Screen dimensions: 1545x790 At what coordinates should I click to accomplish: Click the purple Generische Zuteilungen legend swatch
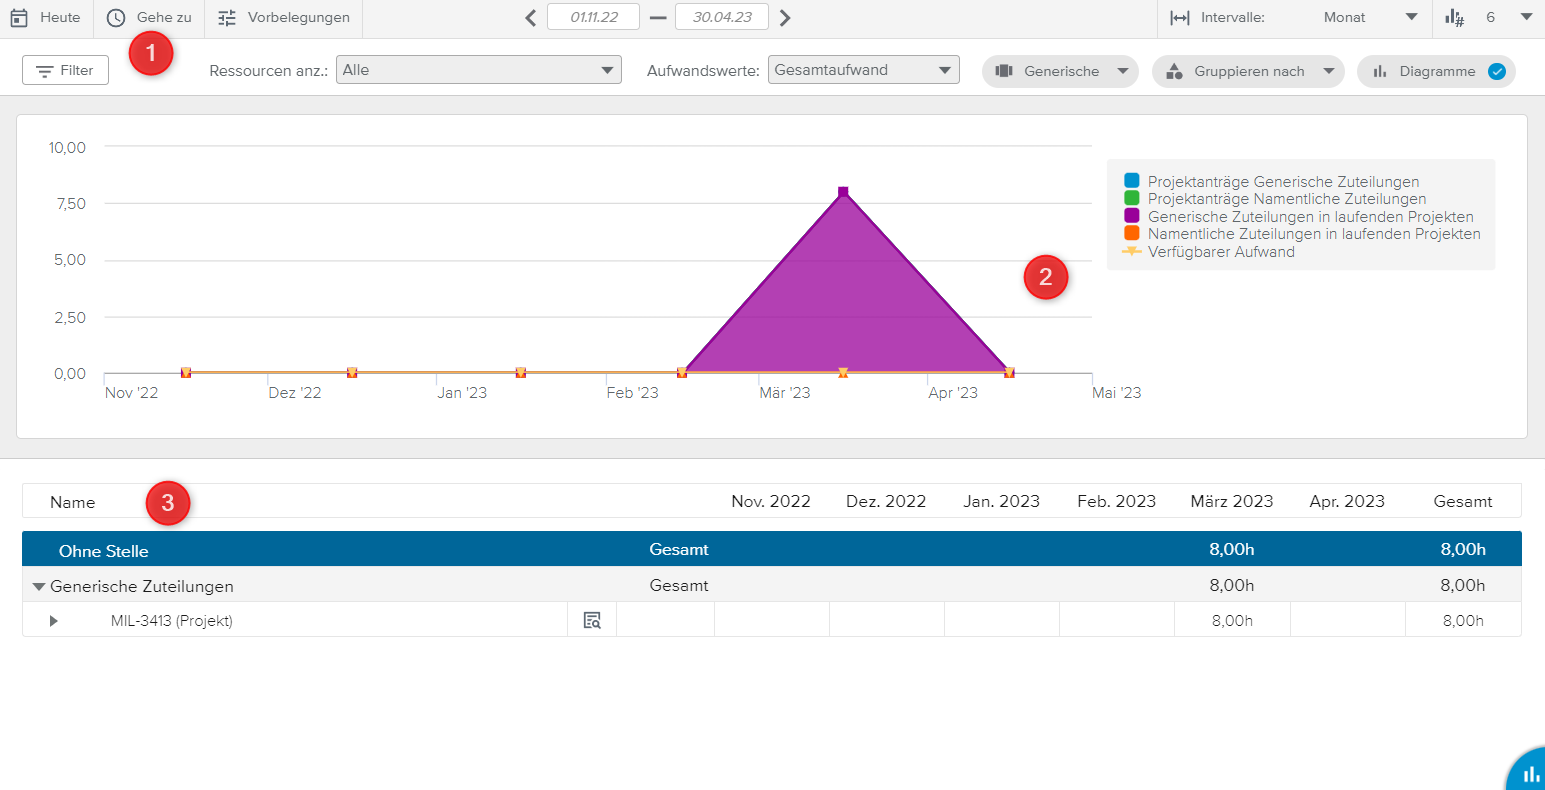point(1132,216)
